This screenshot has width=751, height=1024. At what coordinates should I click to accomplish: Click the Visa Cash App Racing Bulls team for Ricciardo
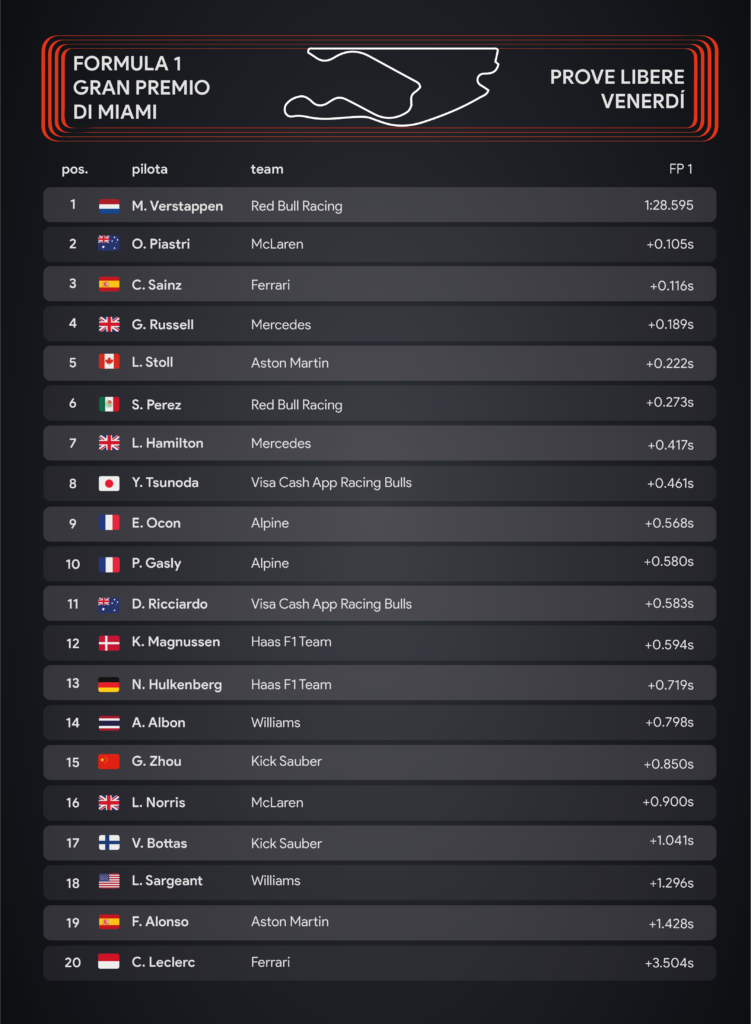(331, 604)
